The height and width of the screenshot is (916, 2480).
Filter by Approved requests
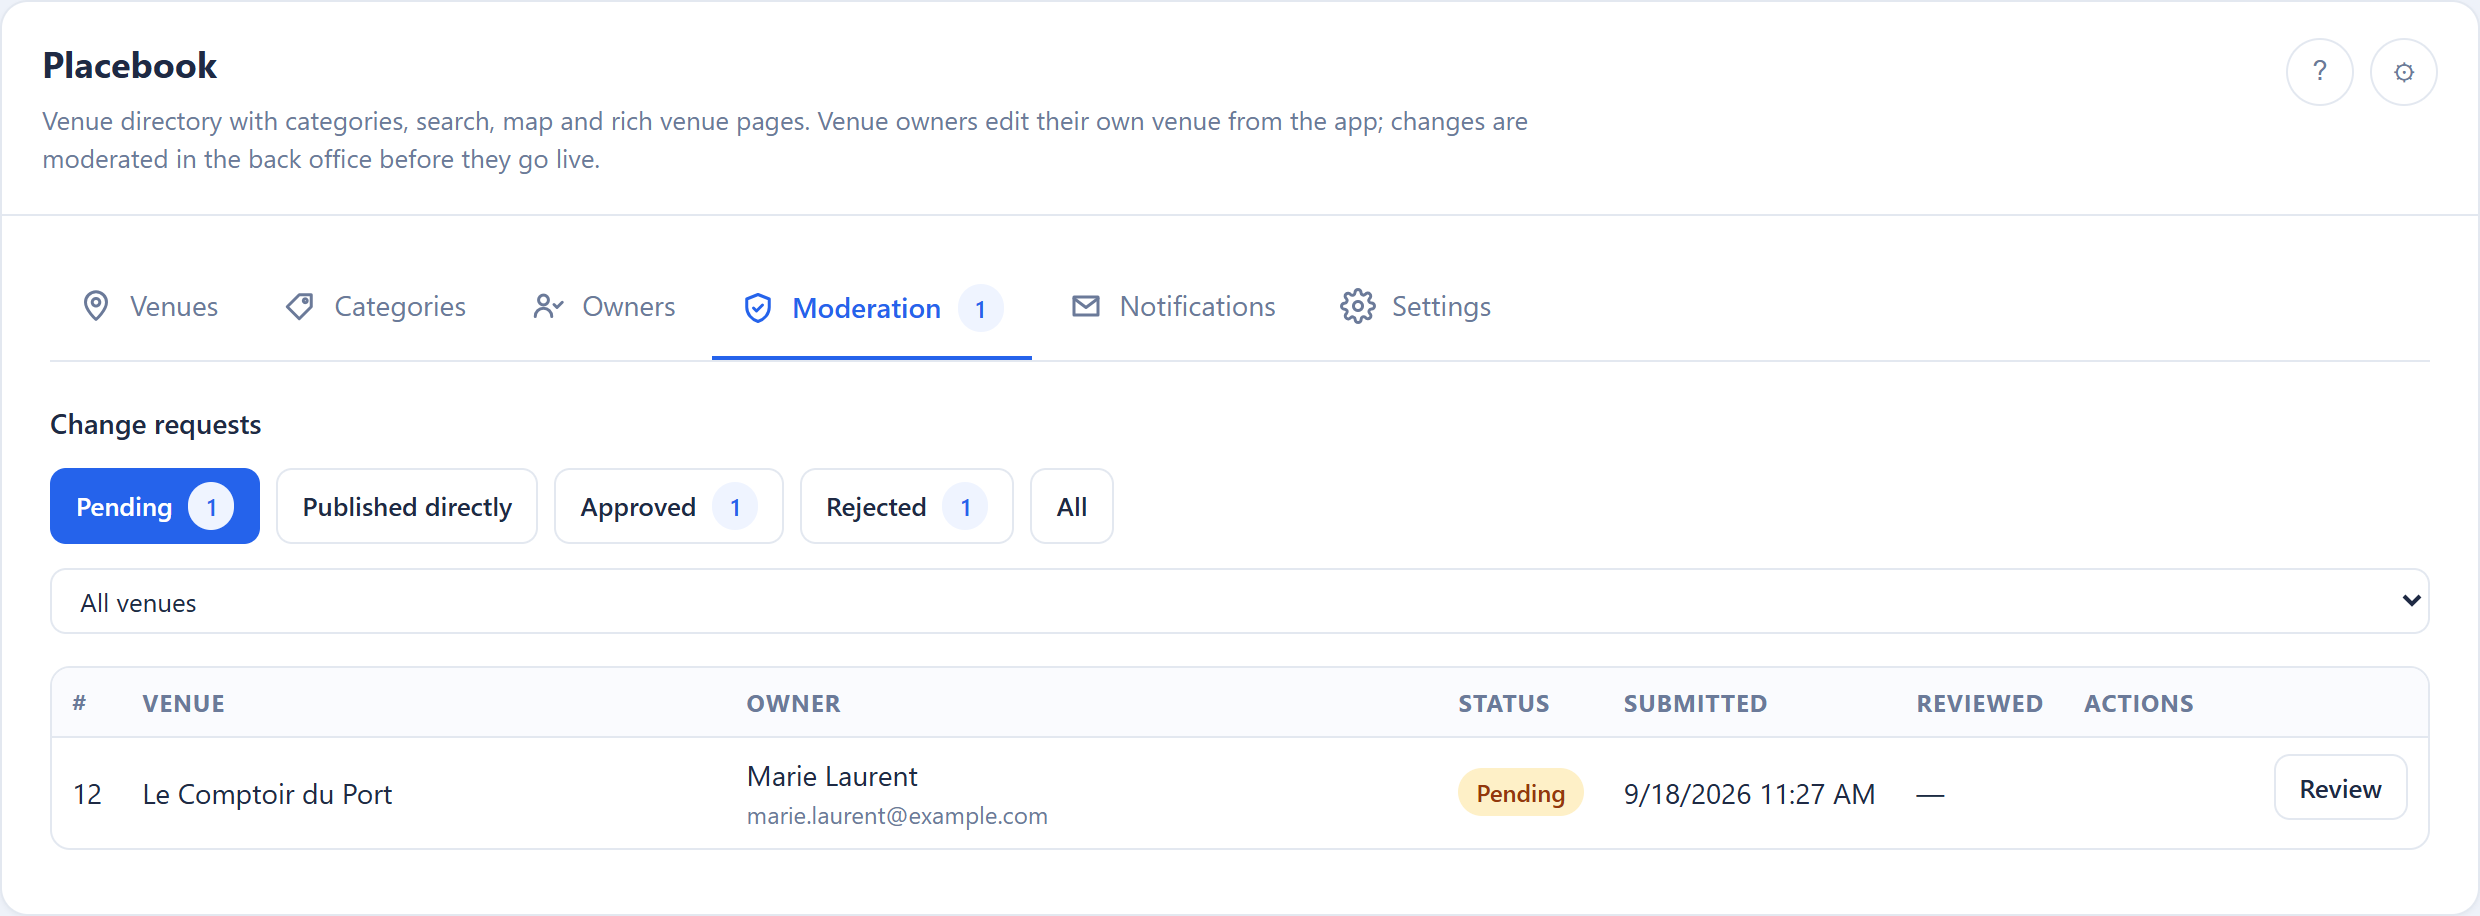click(669, 506)
